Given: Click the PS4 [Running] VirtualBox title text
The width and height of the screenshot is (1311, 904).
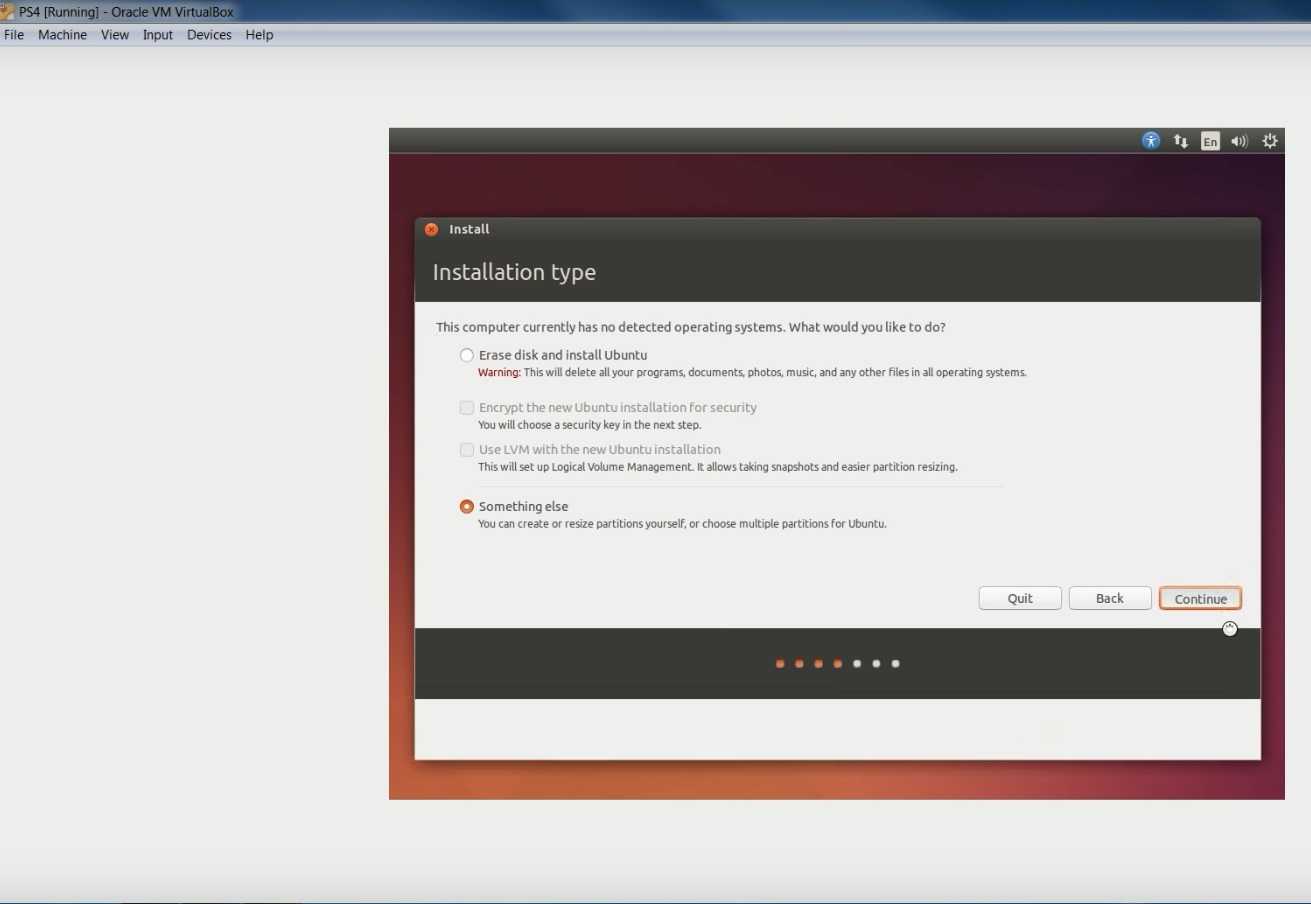Looking at the screenshot, I should (126, 12).
